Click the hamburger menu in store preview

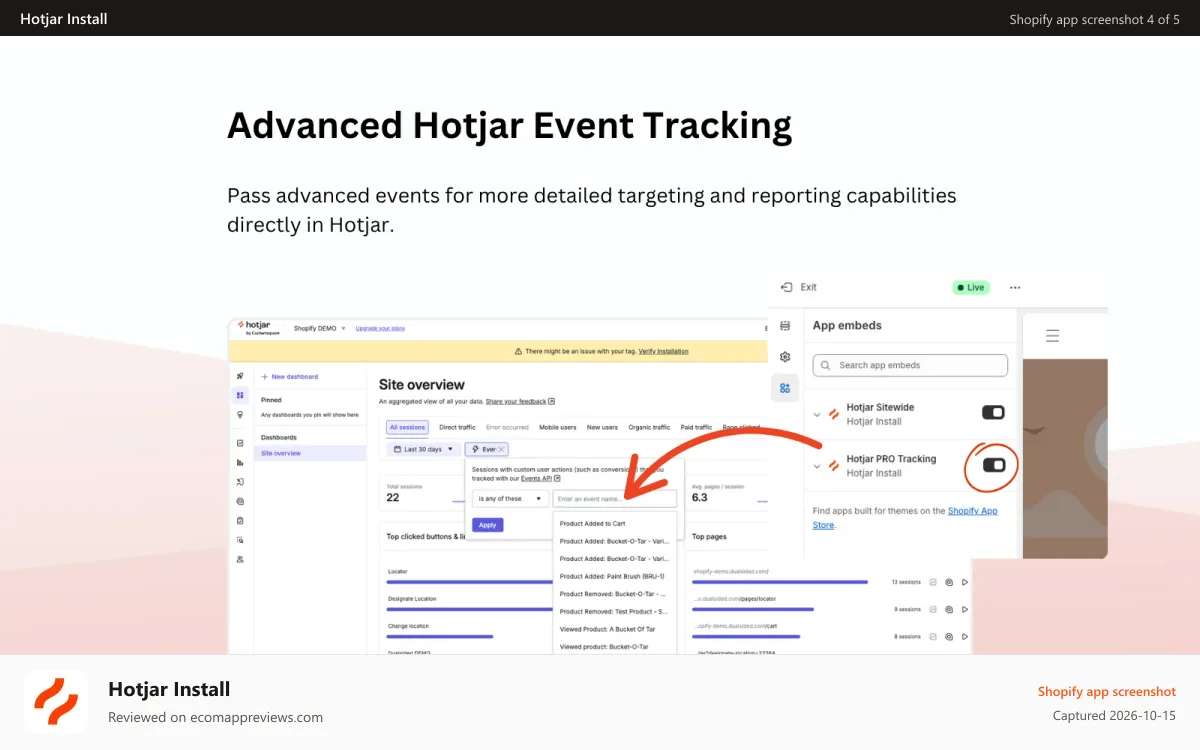(1052, 336)
